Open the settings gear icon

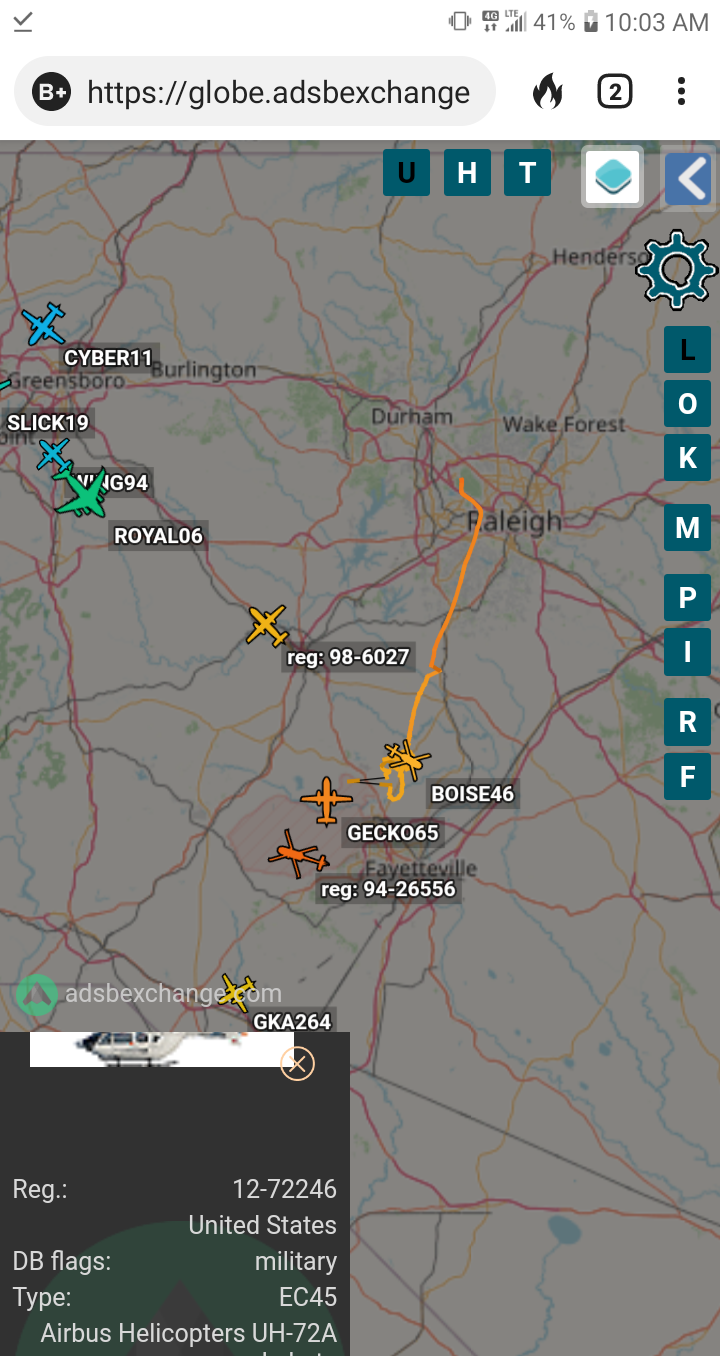(677, 269)
